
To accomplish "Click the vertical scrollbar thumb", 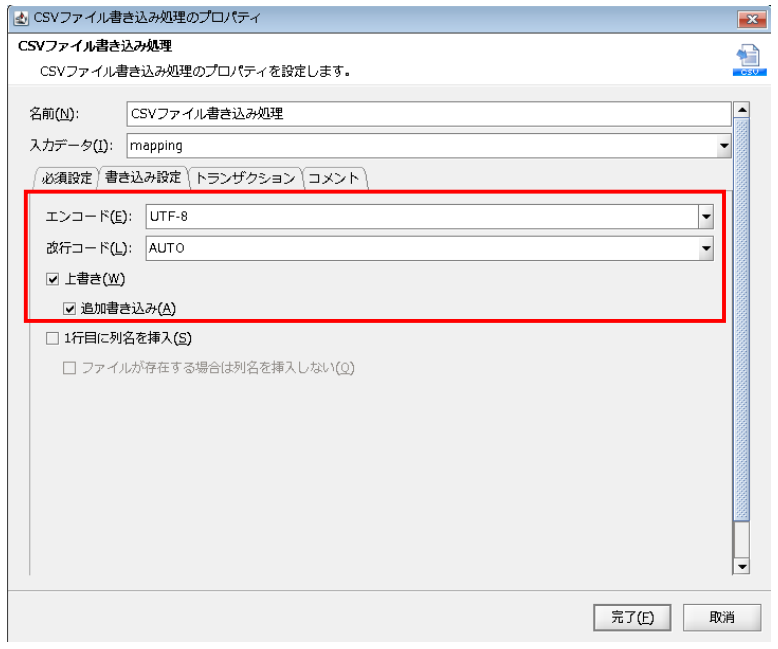I will pos(741,320).
